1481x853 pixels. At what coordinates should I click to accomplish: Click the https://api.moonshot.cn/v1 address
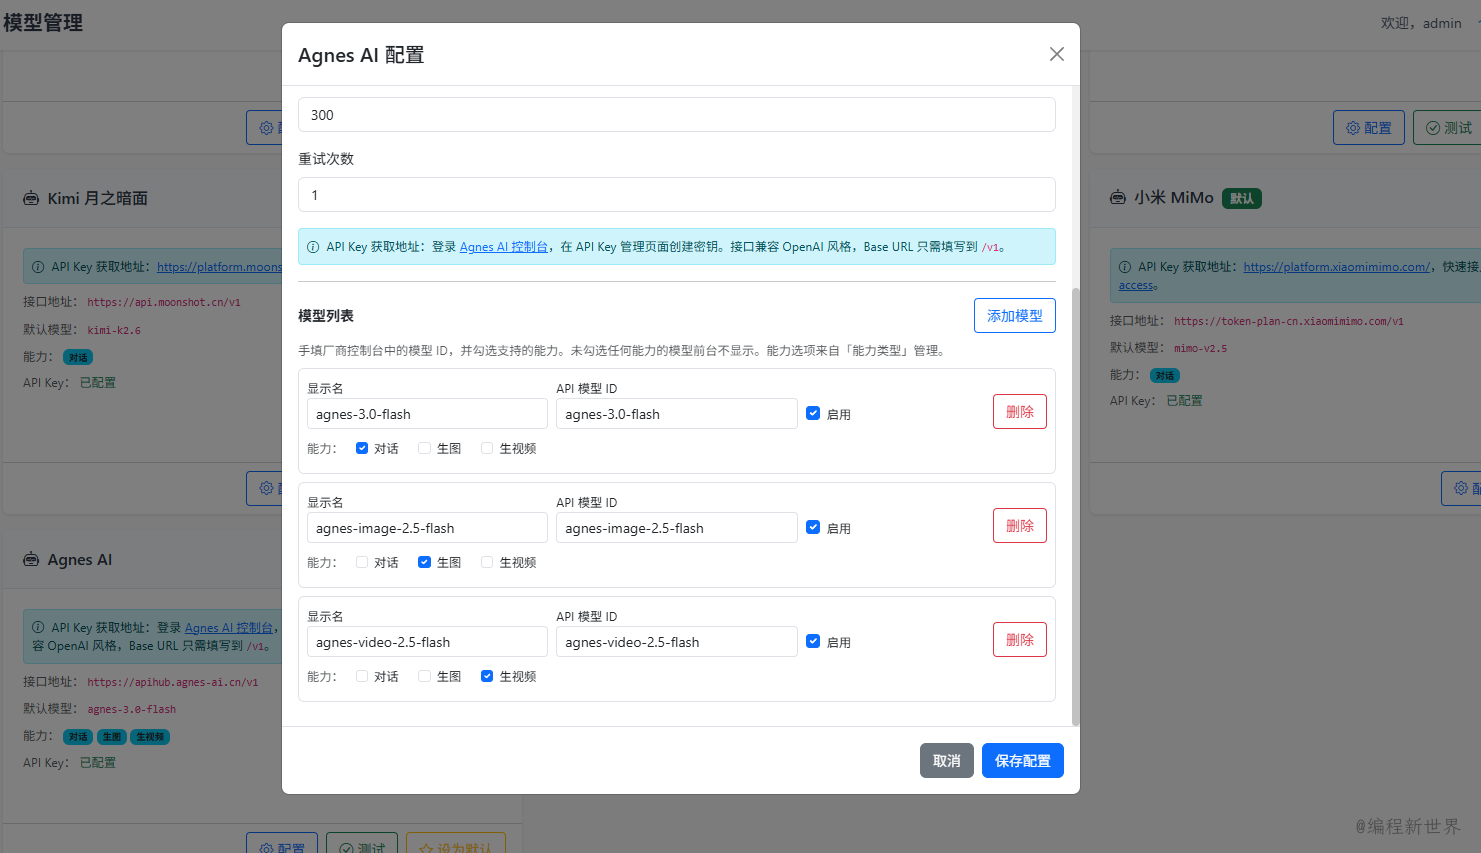pos(164,302)
